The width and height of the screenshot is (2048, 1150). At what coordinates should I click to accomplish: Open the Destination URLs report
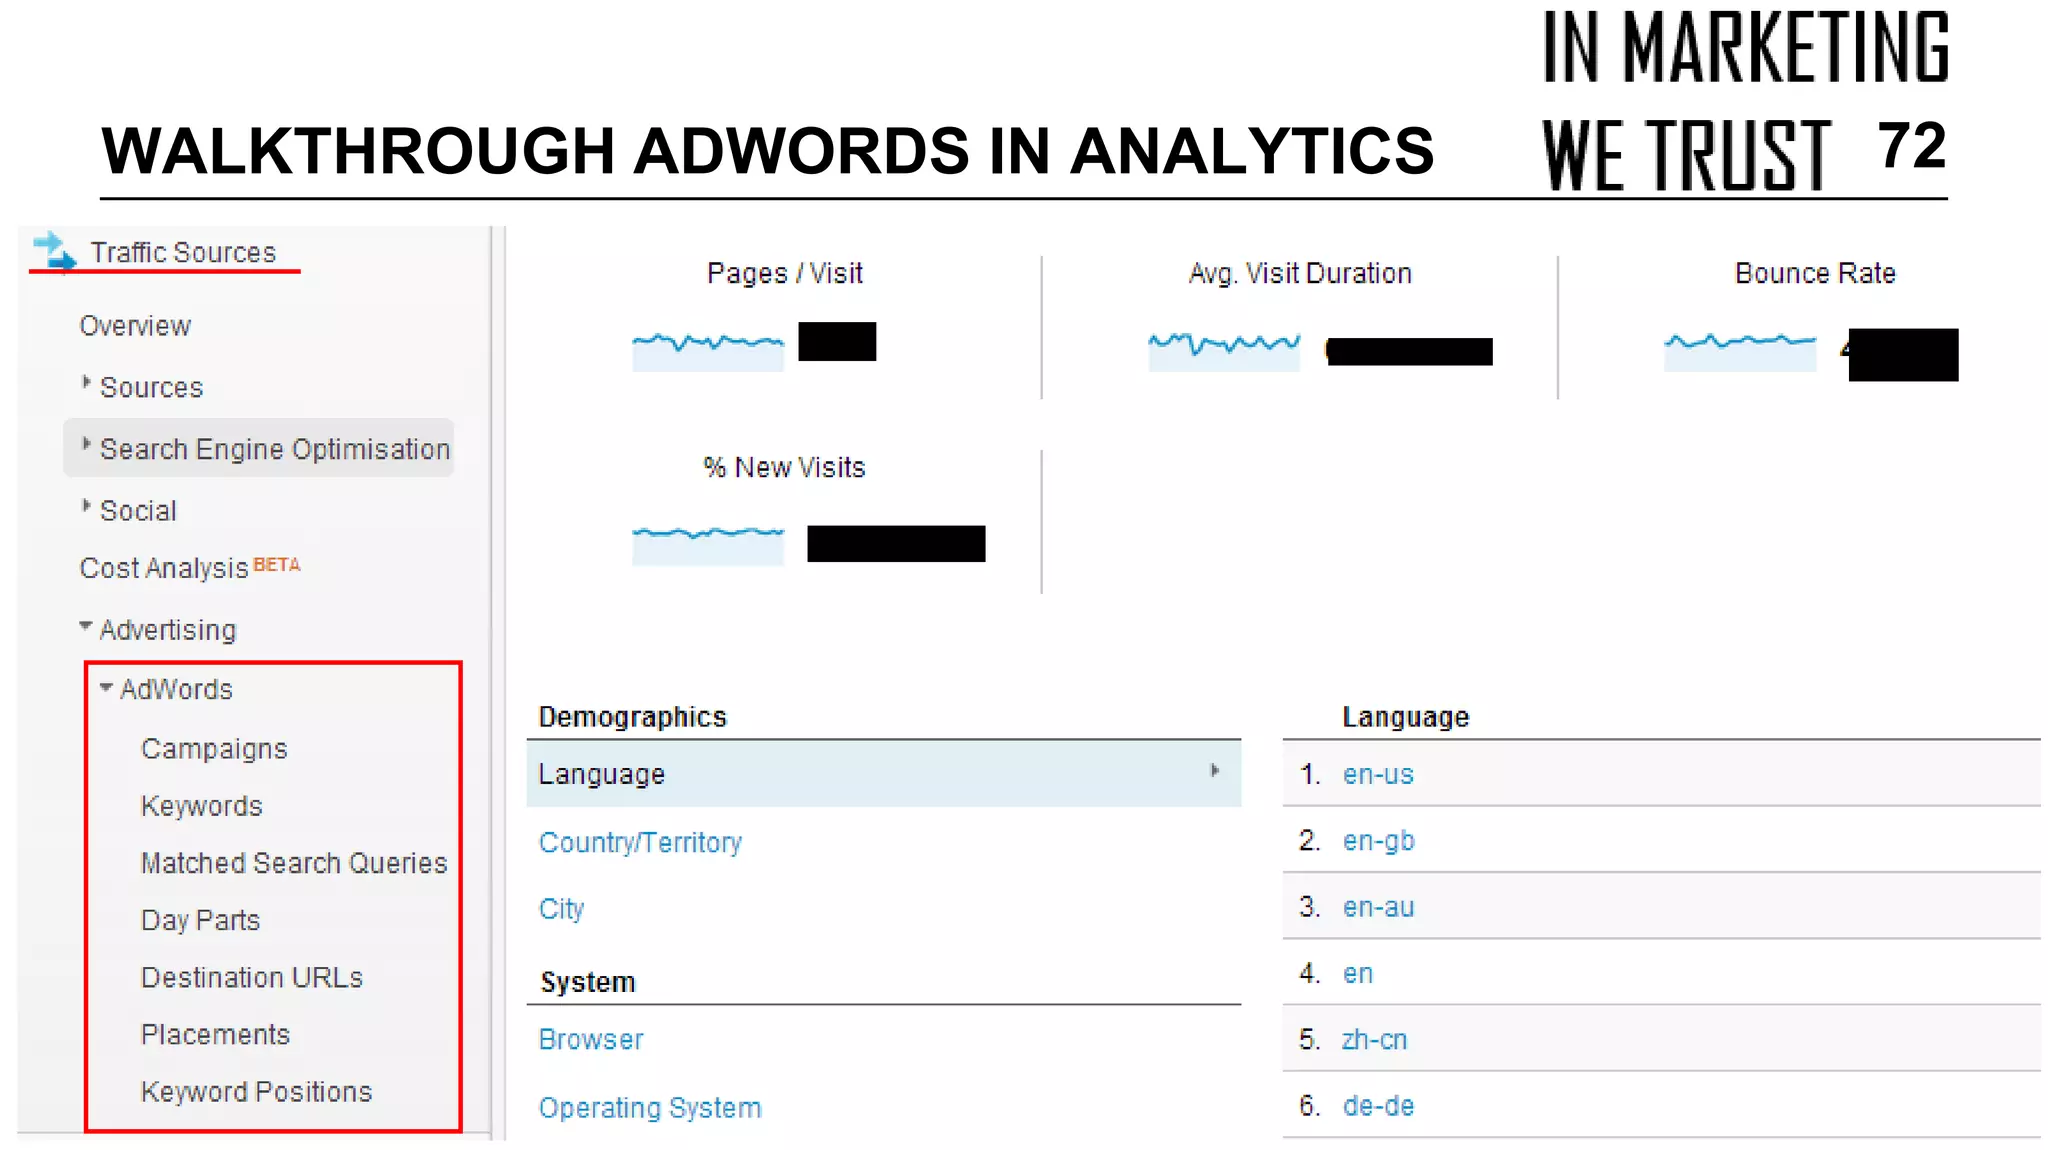pos(252,977)
